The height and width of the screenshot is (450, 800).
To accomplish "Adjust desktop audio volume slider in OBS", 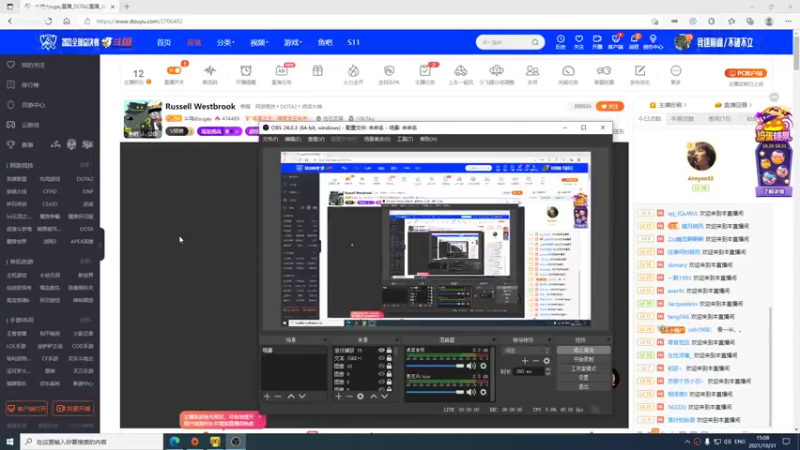I will pos(435,366).
